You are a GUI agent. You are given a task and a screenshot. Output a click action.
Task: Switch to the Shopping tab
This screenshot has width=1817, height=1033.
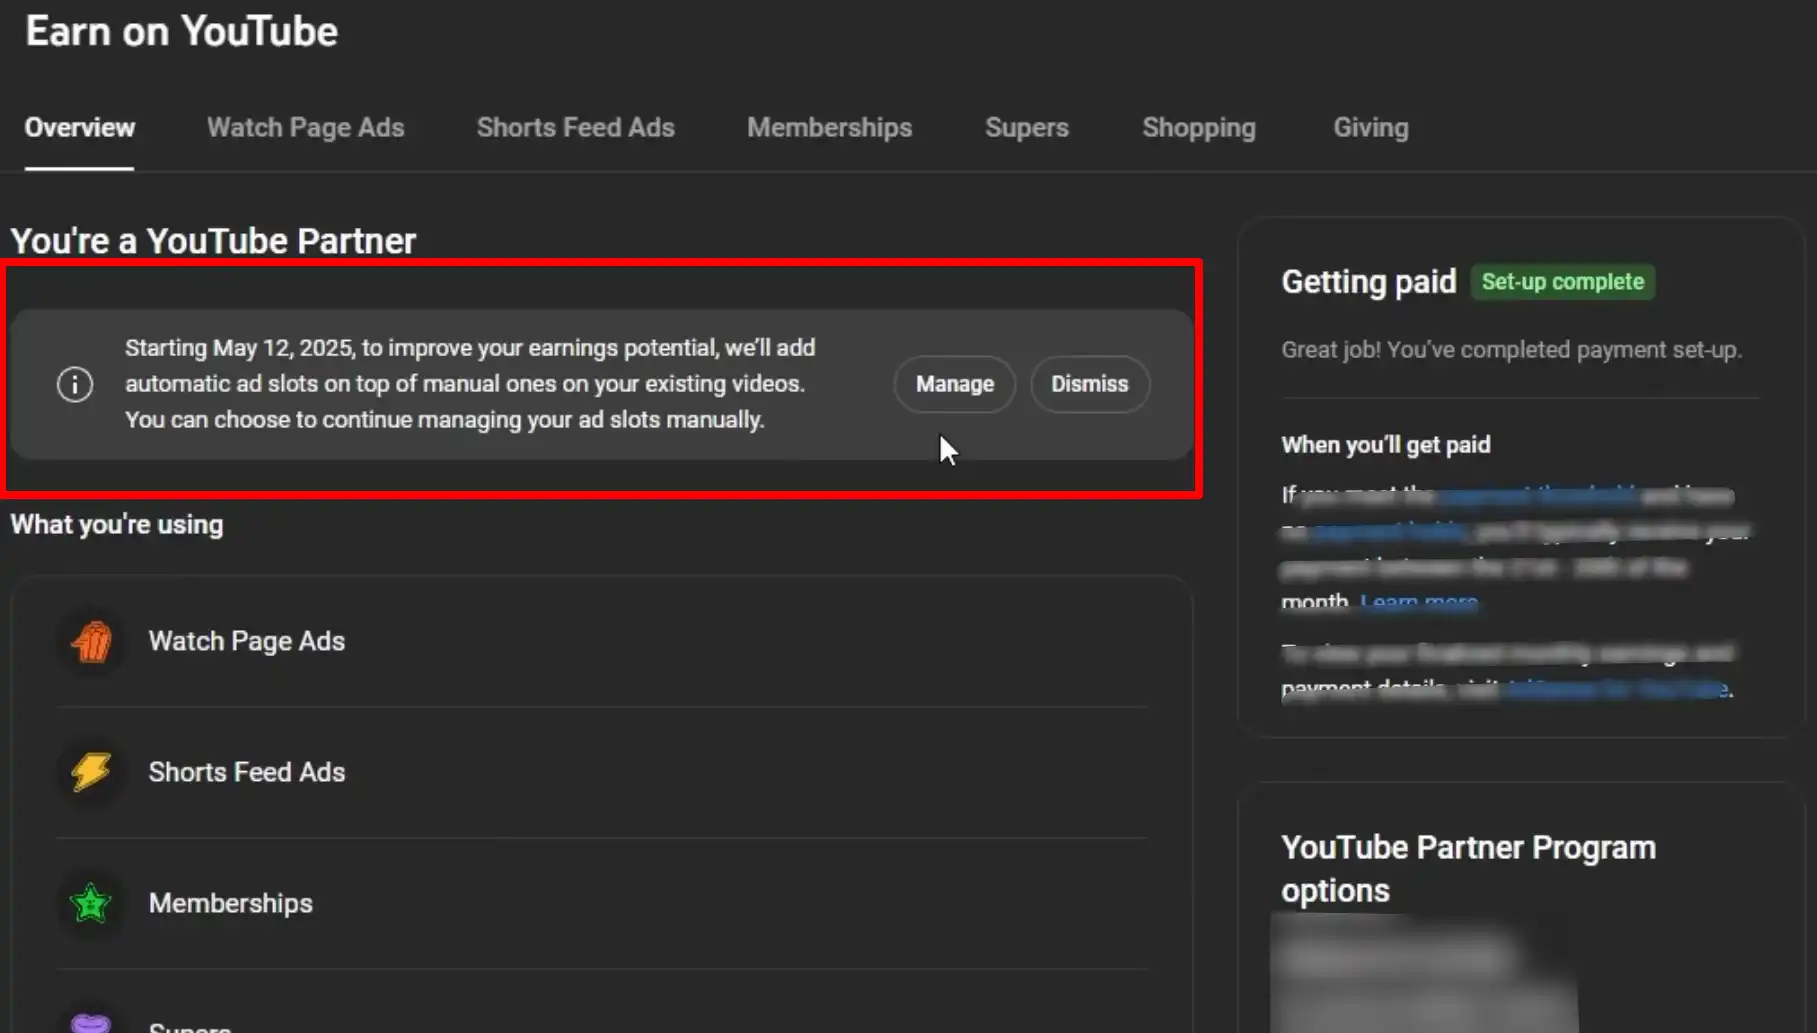coord(1198,128)
